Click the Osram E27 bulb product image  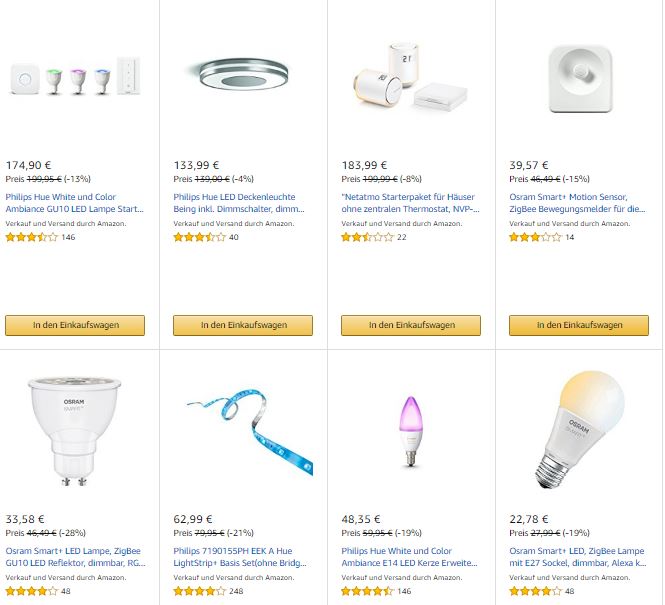(578, 430)
